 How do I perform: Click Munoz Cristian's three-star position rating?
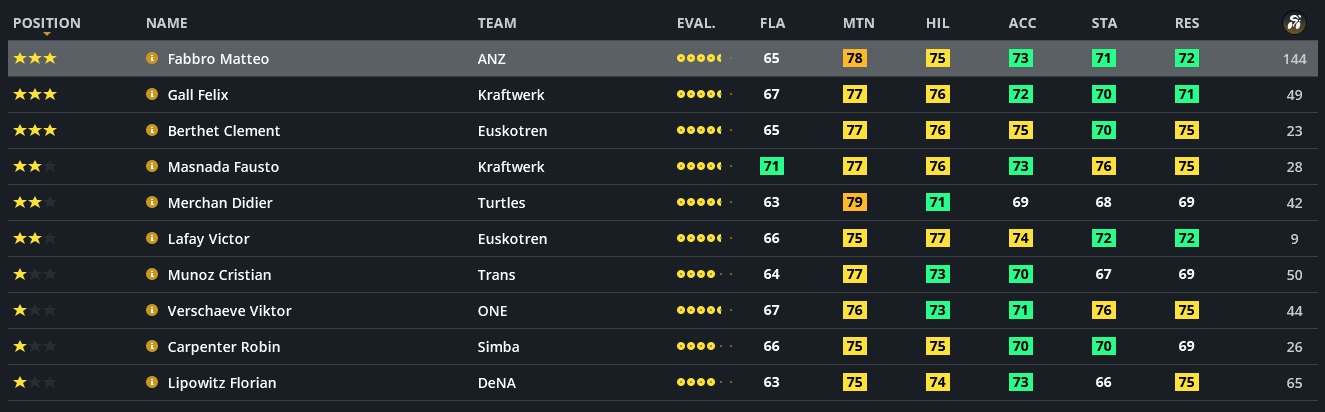[34, 275]
